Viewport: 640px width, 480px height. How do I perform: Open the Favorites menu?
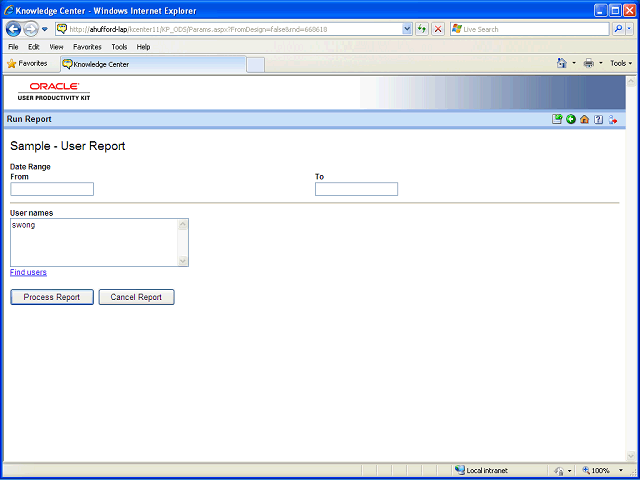click(87, 47)
